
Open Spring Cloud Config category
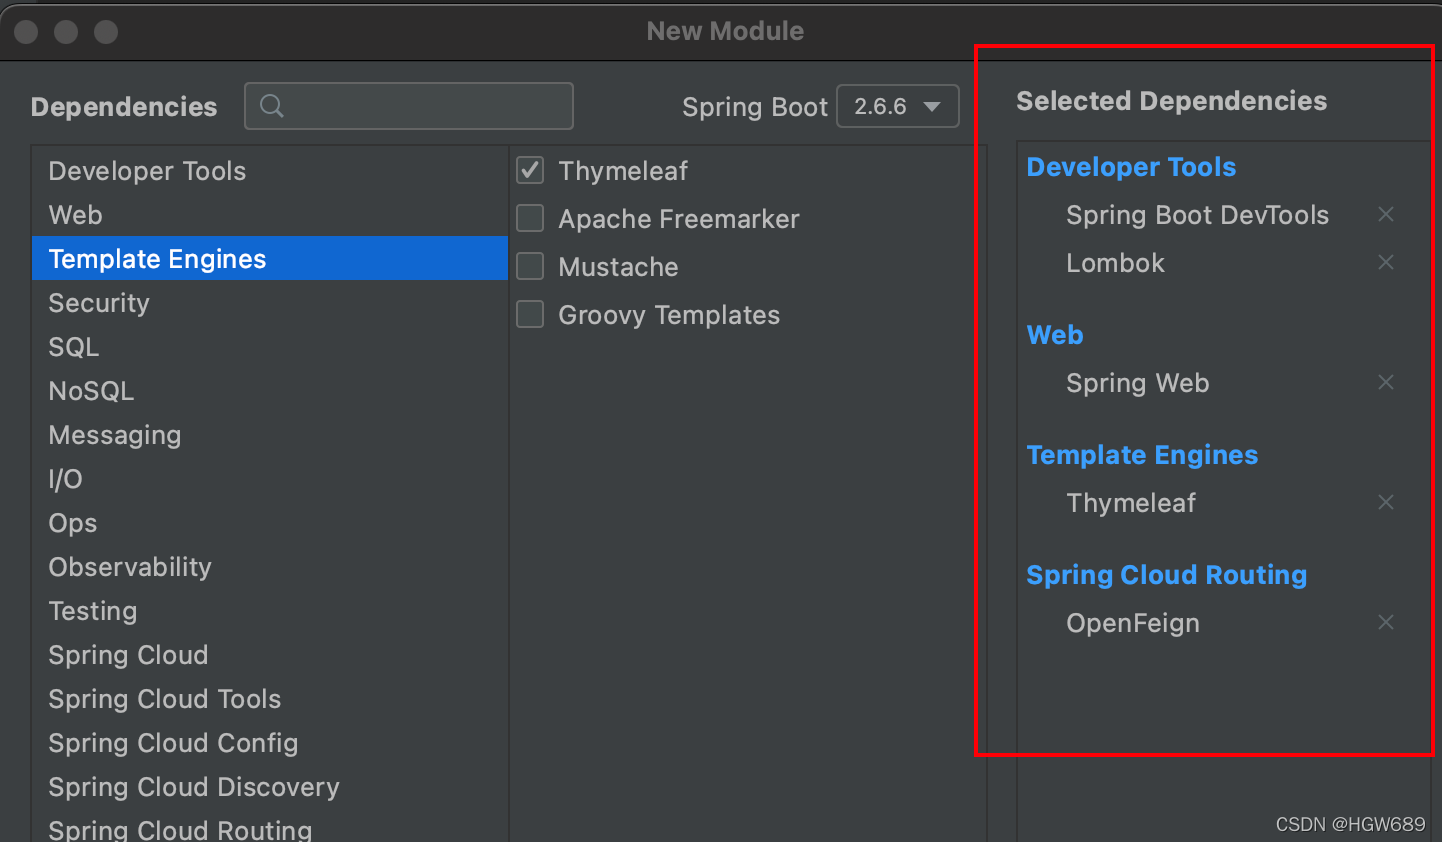[x=270, y=743]
